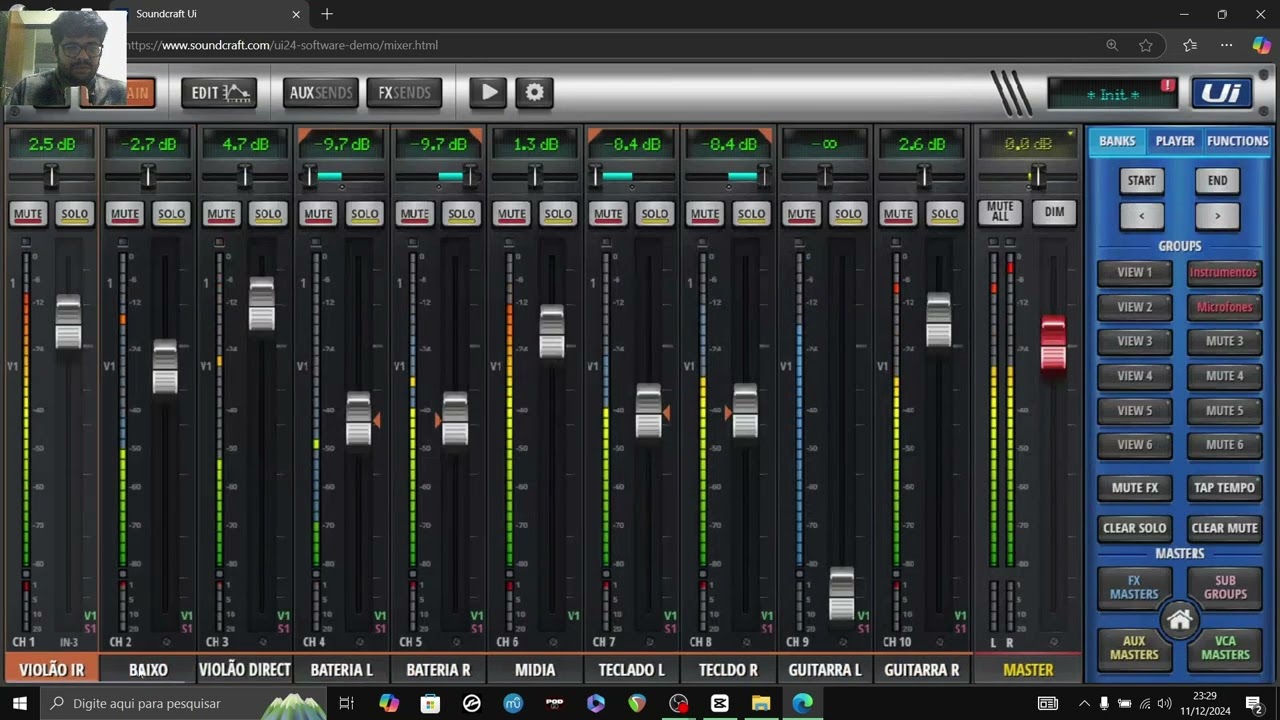The height and width of the screenshot is (720, 1280).
Task: Switch to the BANKS tab
Action: point(1117,141)
